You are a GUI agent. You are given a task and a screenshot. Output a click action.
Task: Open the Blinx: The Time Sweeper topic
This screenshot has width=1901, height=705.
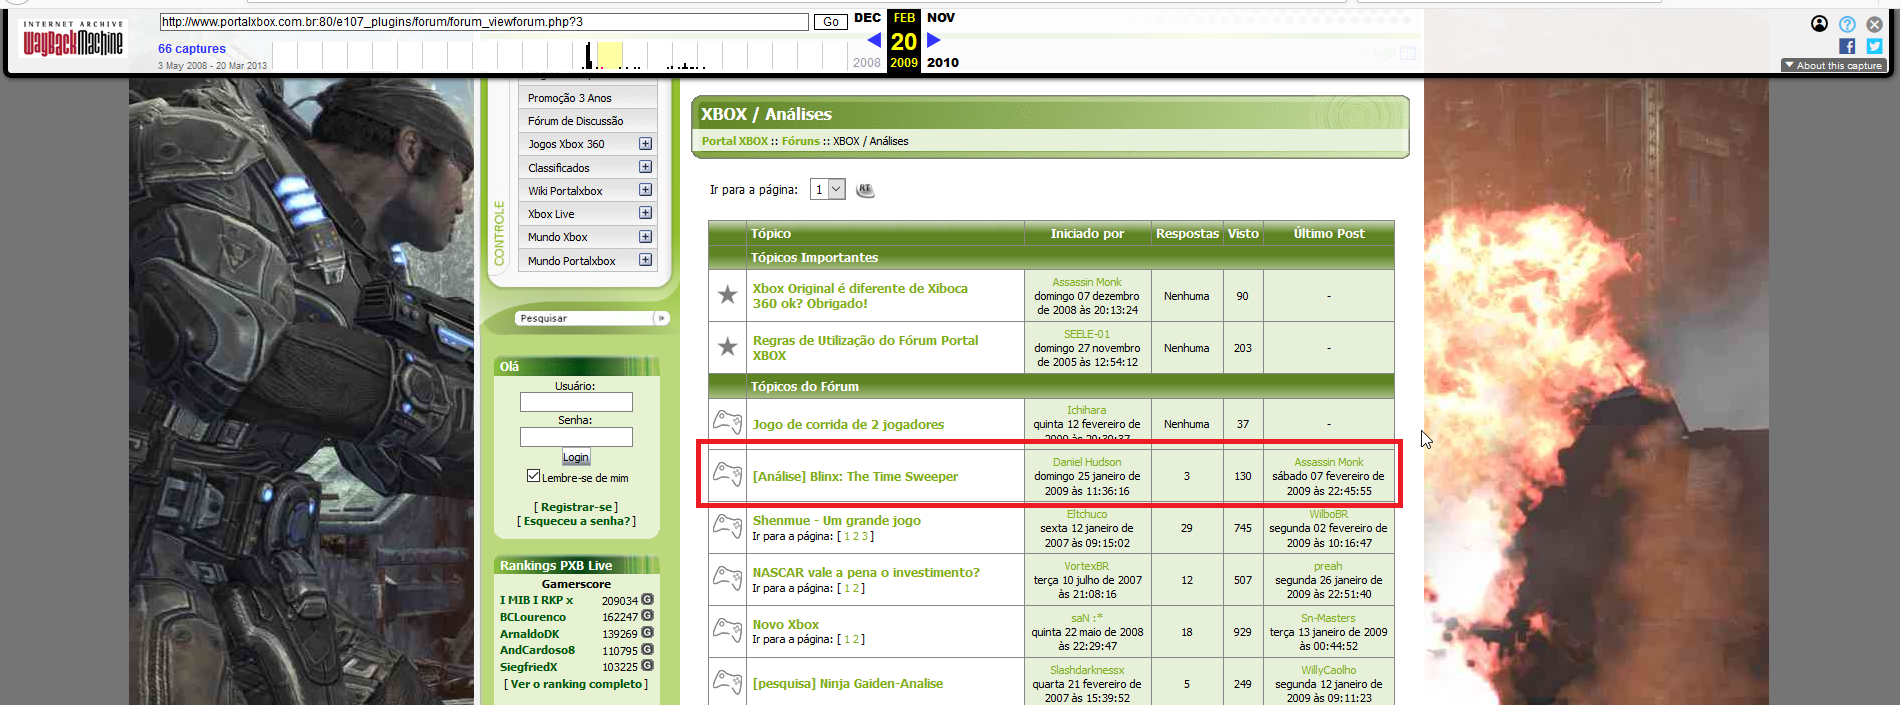855,476
